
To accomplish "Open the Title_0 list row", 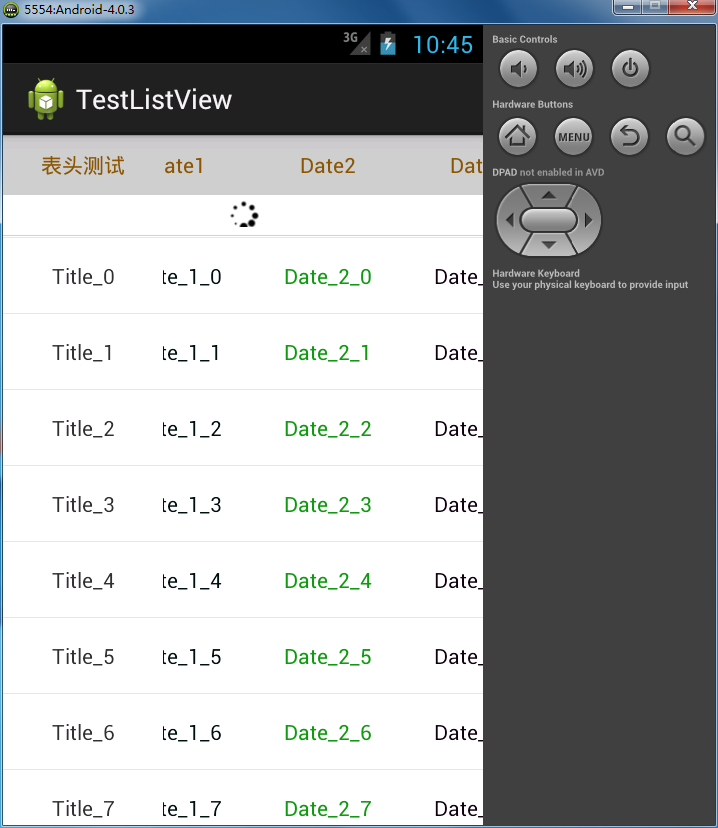I will 243,276.
